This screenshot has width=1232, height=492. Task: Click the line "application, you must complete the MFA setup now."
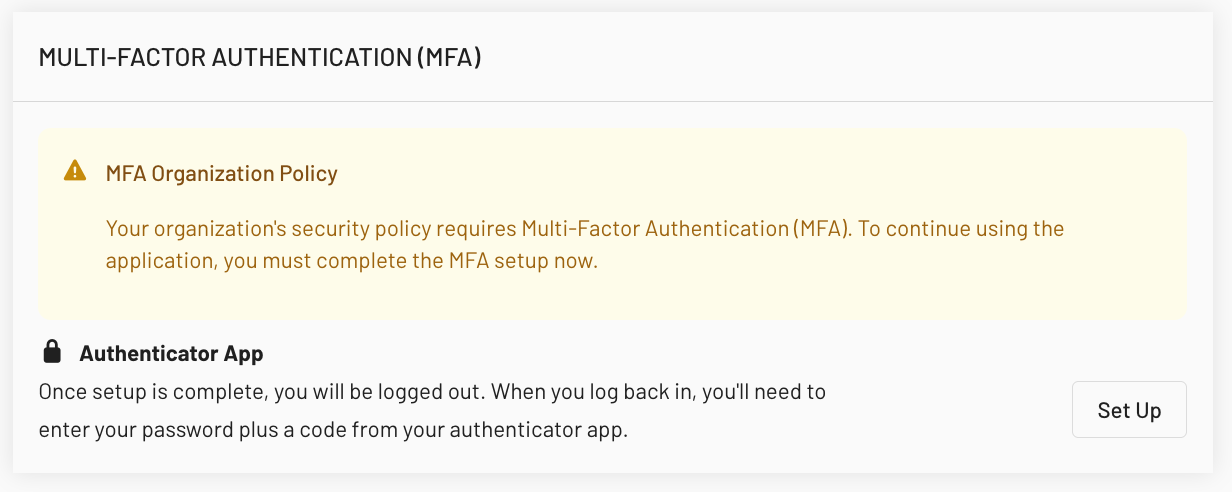[x=352, y=263]
